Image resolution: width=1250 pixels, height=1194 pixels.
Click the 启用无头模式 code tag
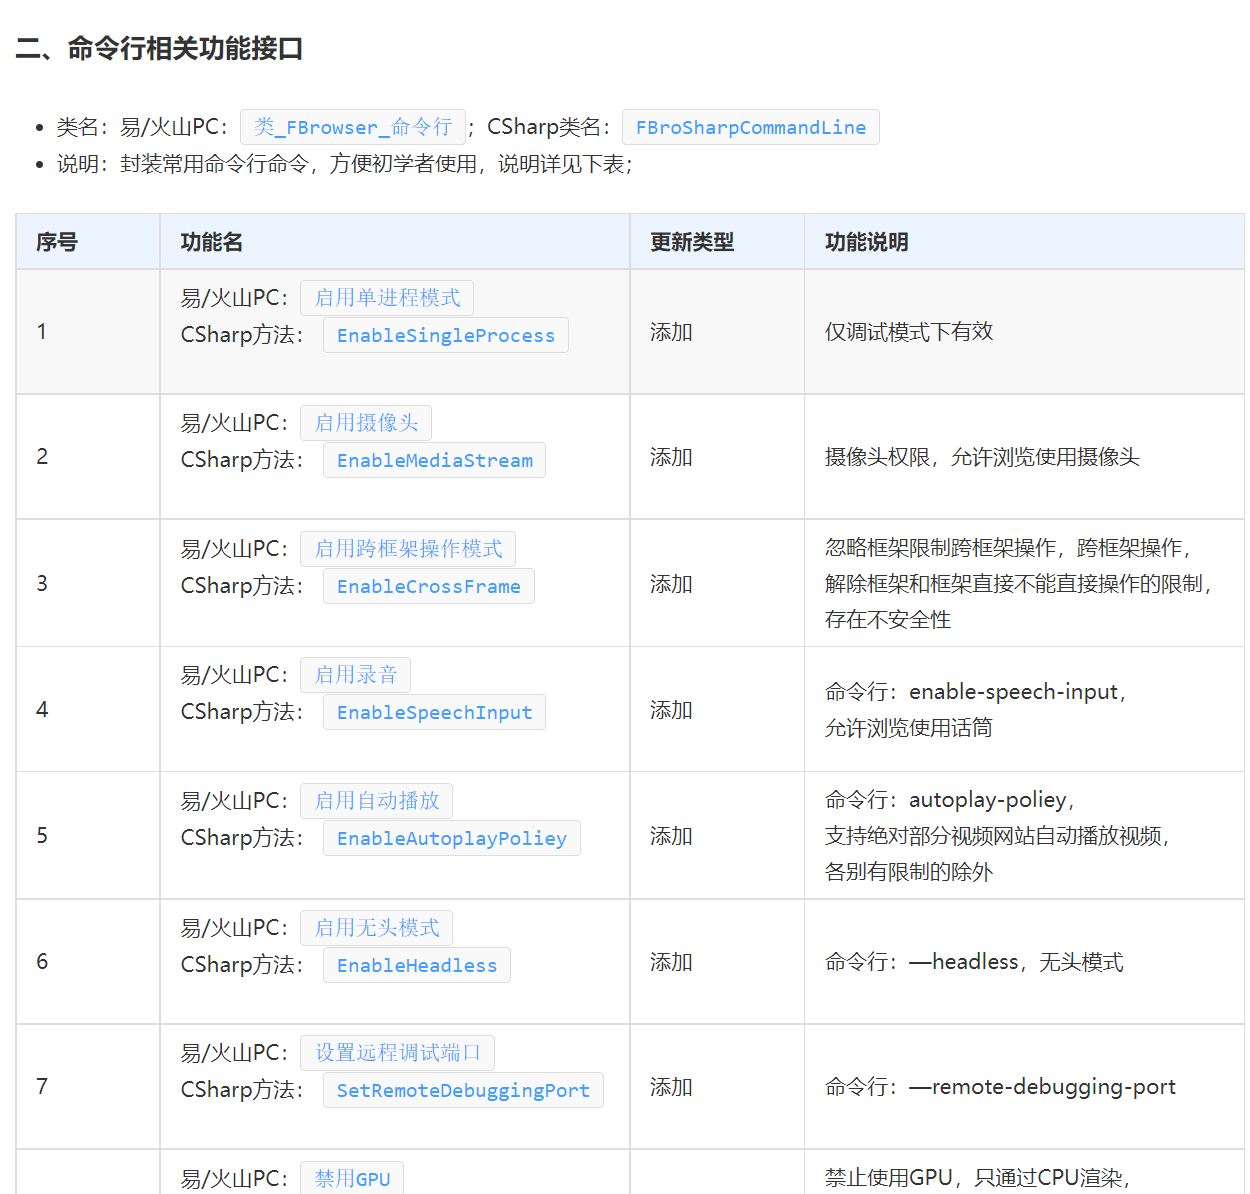(x=376, y=928)
